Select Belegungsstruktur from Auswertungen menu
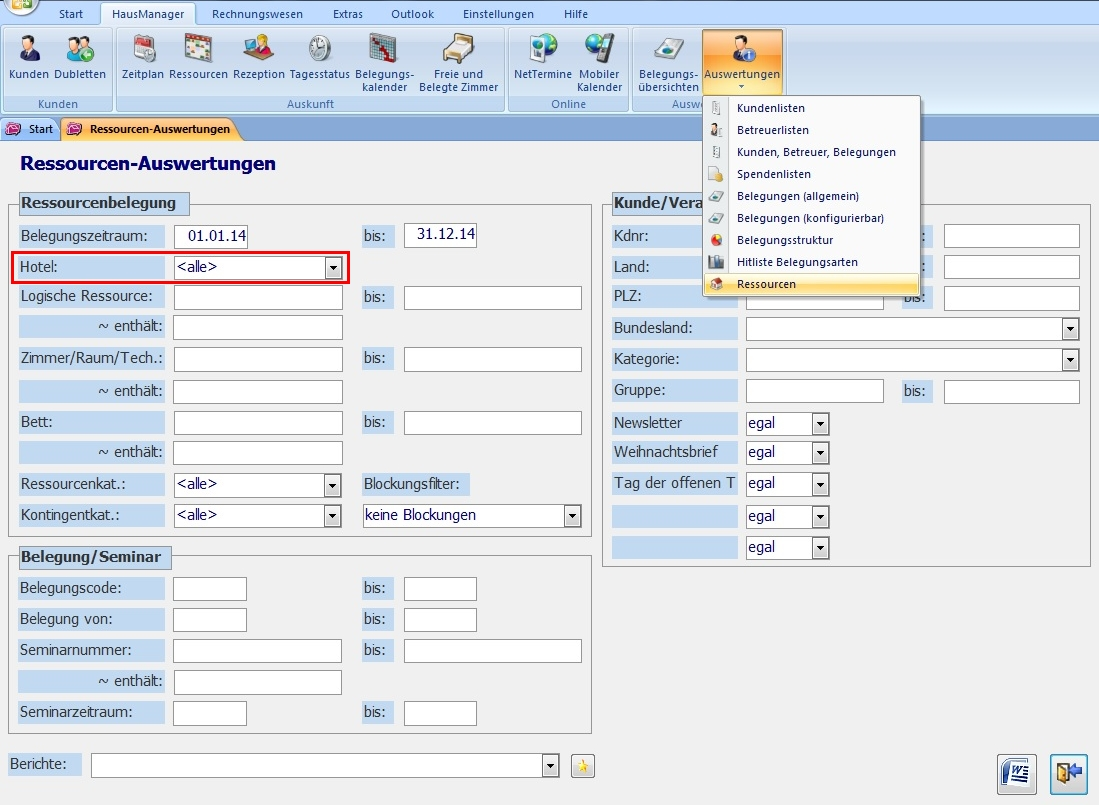Image resolution: width=1099 pixels, height=805 pixels. point(784,240)
